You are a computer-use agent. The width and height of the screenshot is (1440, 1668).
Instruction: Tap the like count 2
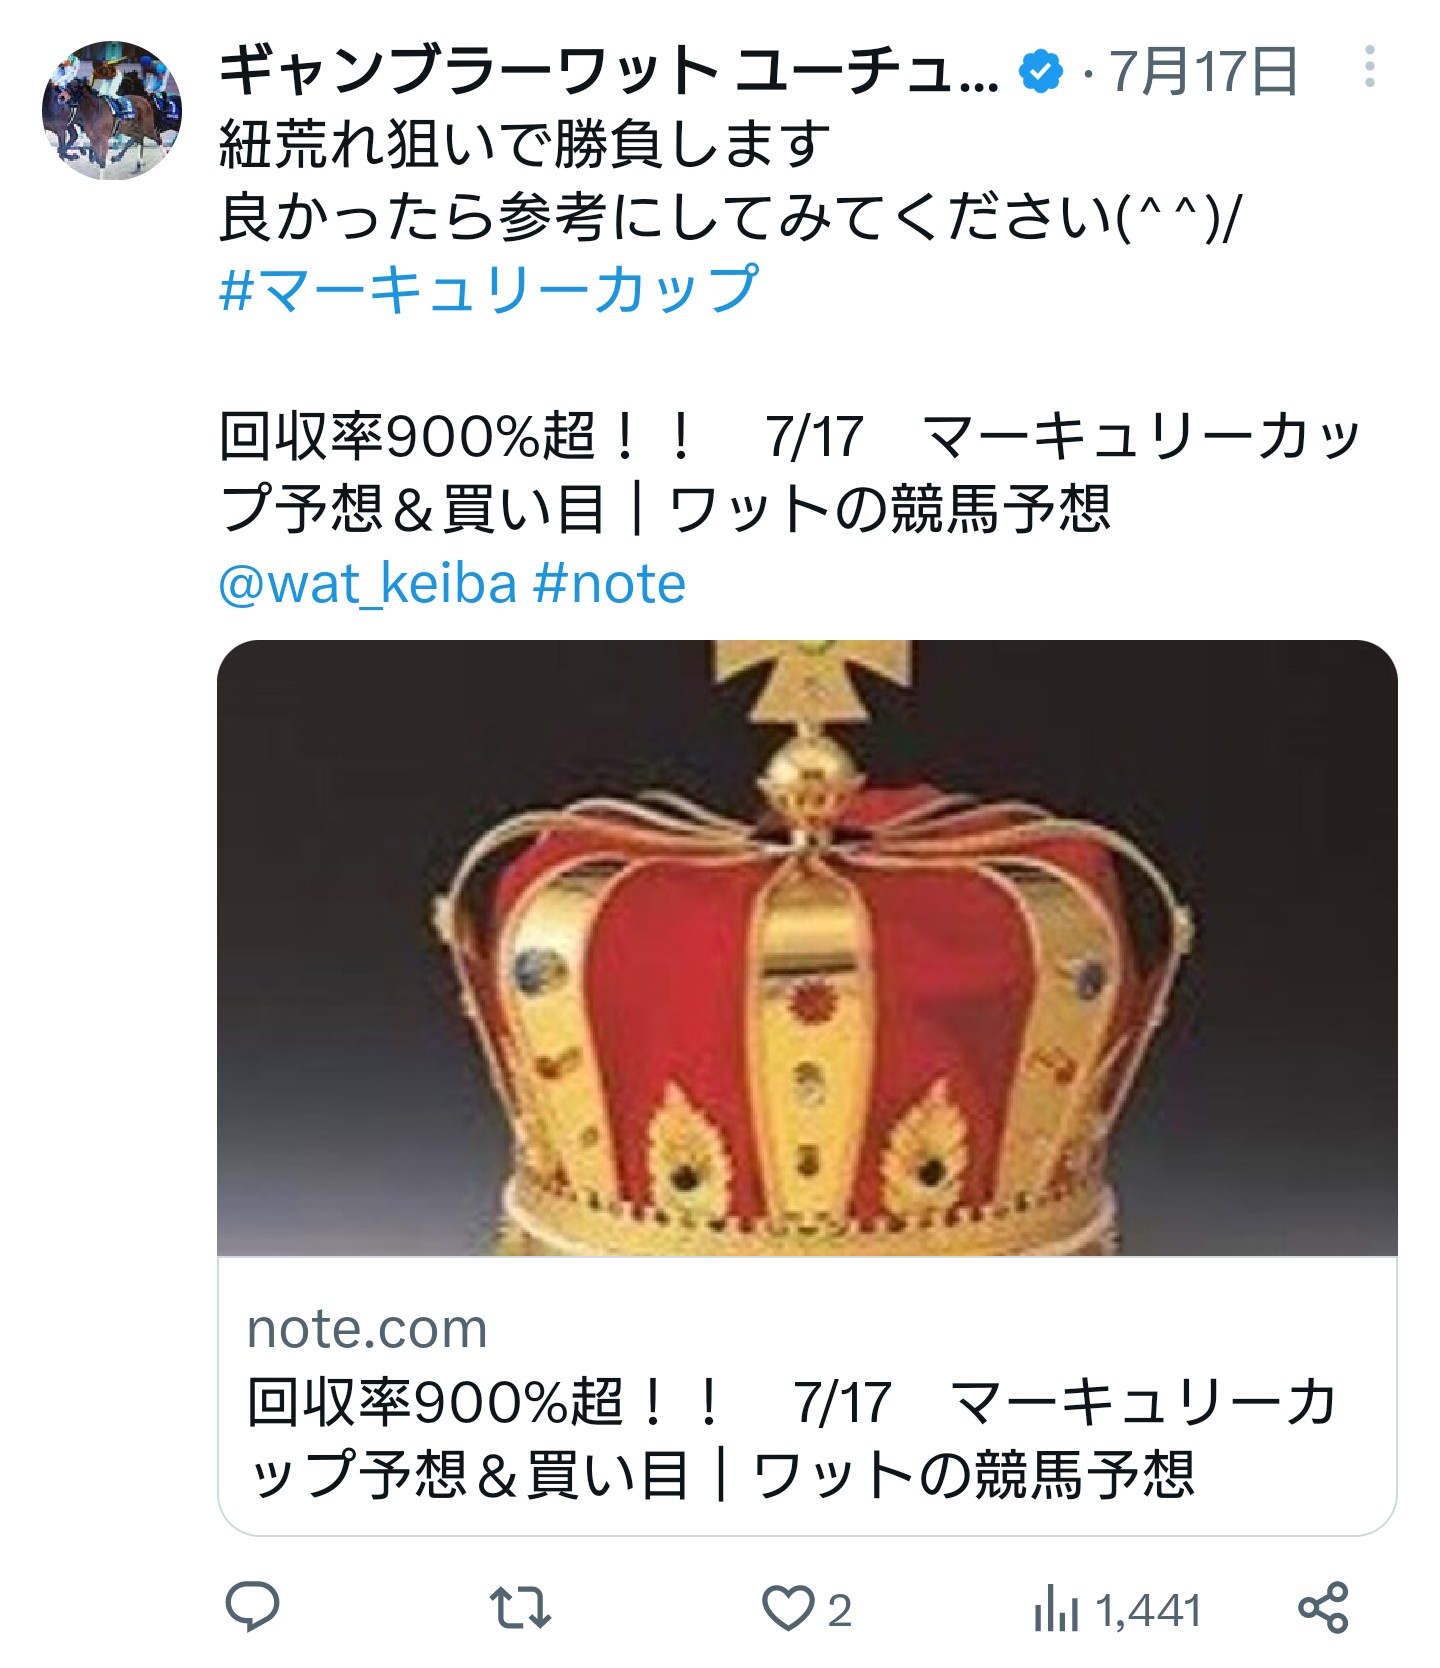click(x=840, y=1611)
